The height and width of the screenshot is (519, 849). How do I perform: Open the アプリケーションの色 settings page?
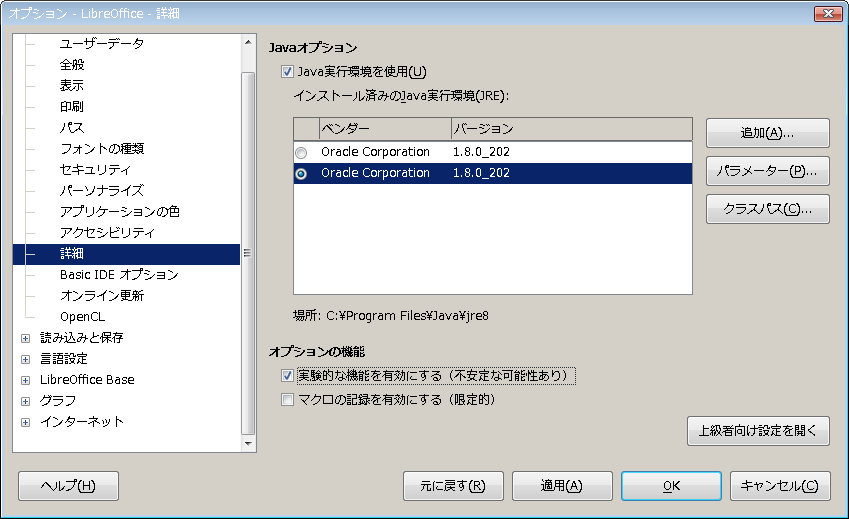point(120,212)
